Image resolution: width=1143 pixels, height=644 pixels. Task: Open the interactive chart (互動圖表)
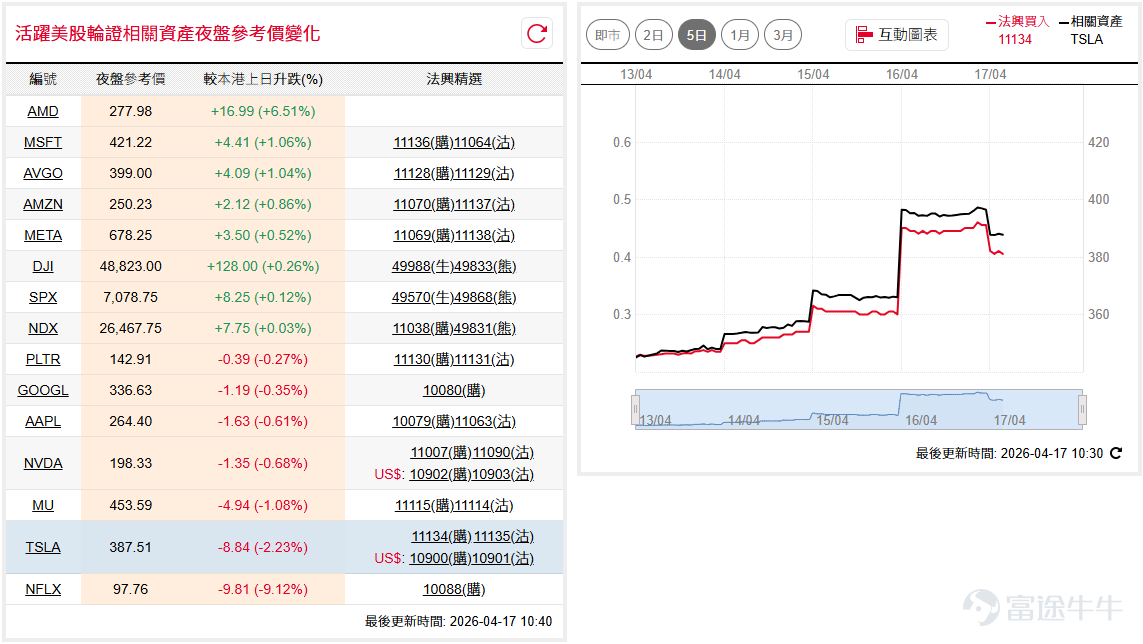coord(897,35)
